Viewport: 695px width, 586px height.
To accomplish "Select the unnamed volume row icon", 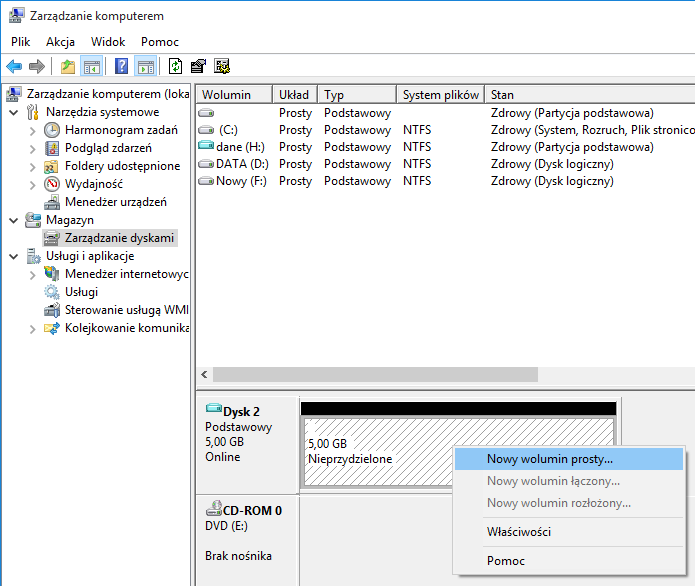I will pos(206,113).
